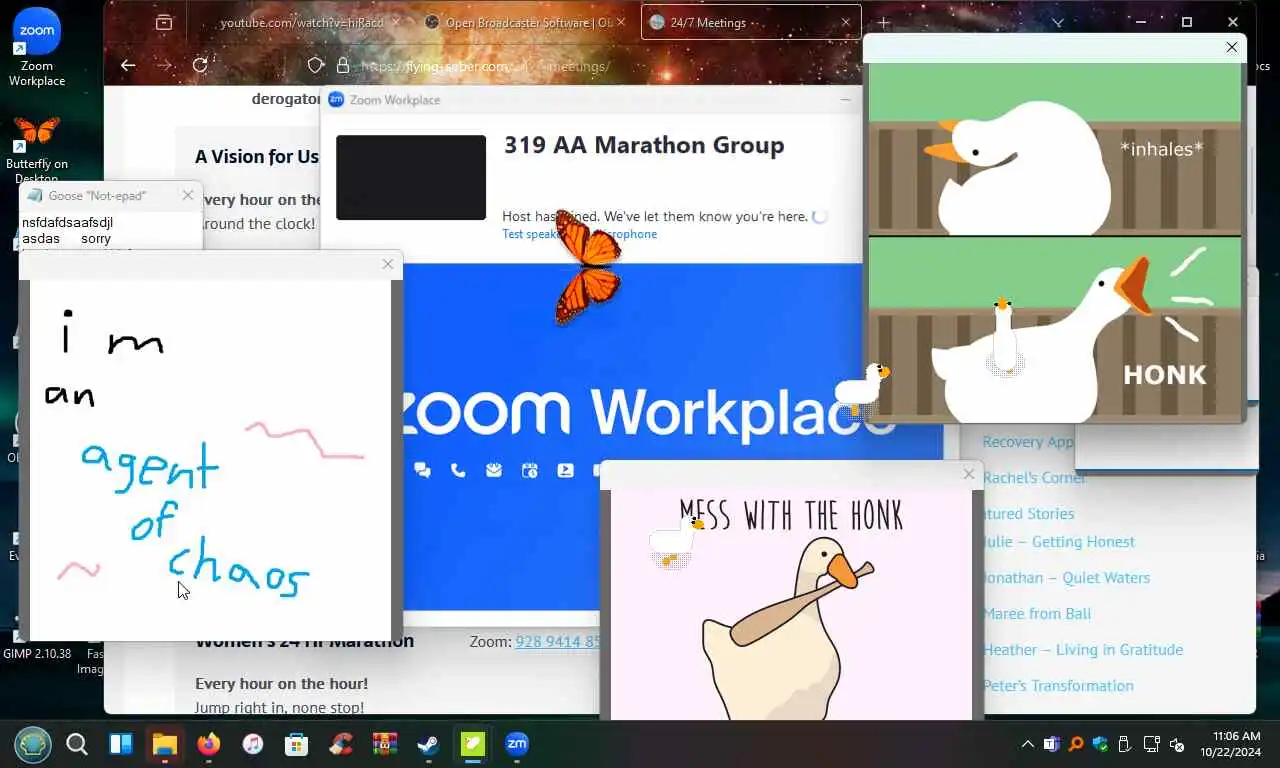Click the "Every hour on the hour!" text

tap(282, 684)
